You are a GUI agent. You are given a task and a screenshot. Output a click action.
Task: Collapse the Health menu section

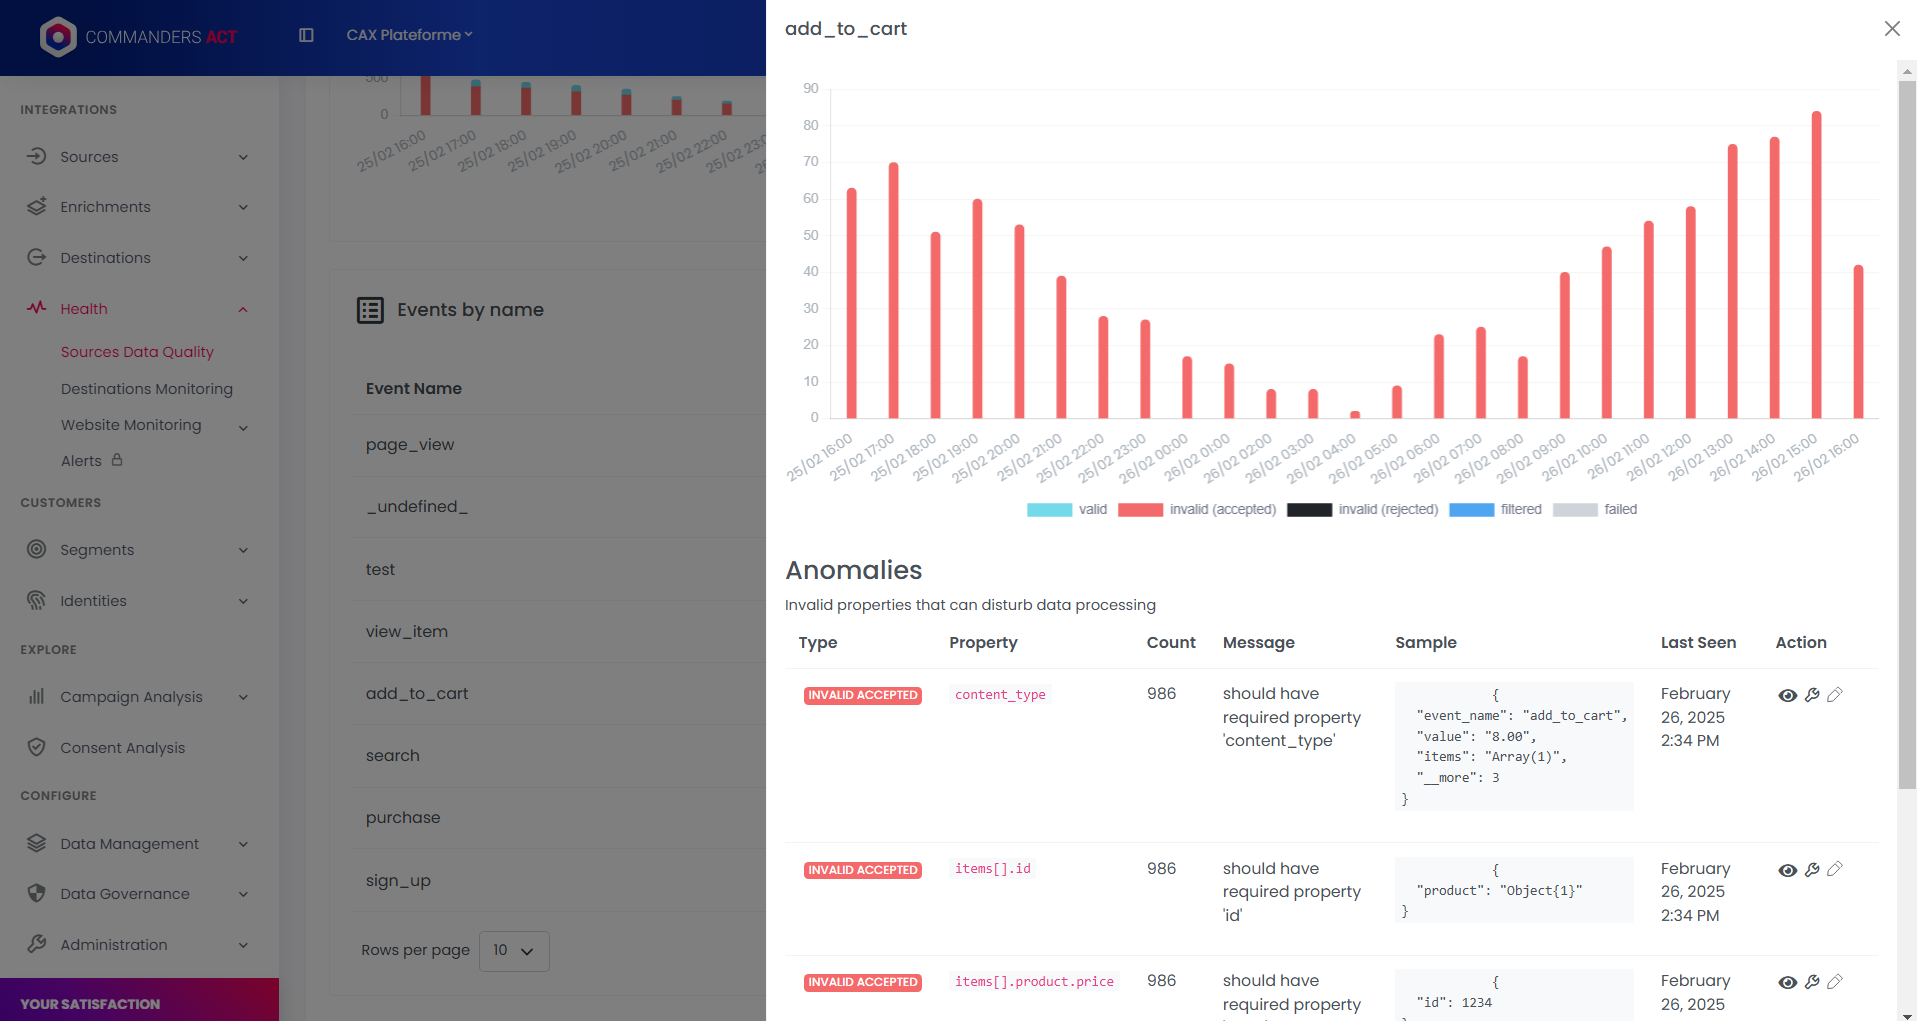pyautogui.click(x=243, y=309)
